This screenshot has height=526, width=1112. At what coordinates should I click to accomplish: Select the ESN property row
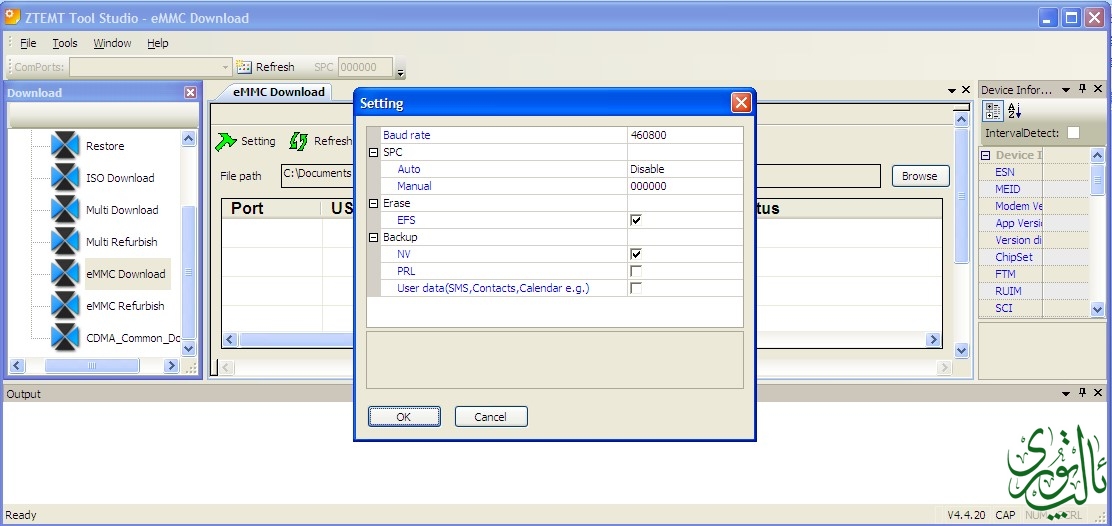click(x=1034, y=172)
